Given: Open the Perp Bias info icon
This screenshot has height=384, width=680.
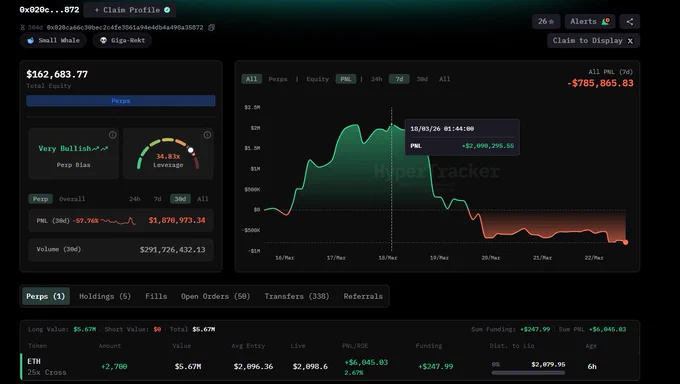Looking at the screenshot, I should pos(113,135).
